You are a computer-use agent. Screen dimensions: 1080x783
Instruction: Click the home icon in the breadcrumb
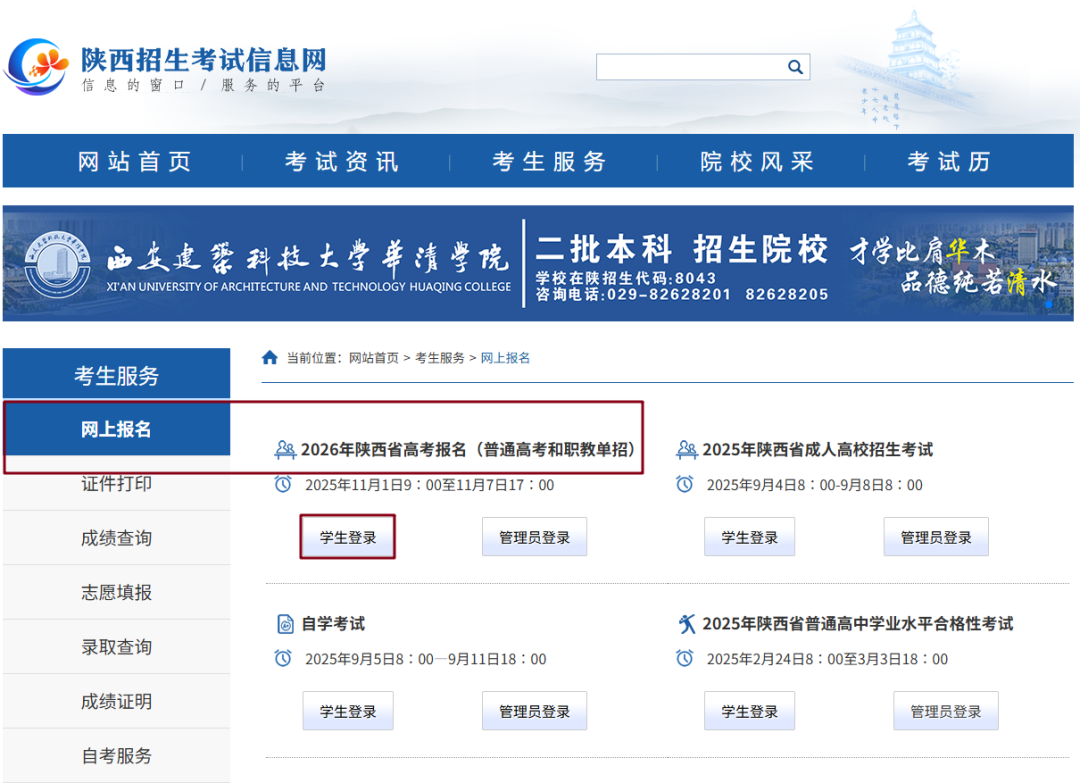269,357
